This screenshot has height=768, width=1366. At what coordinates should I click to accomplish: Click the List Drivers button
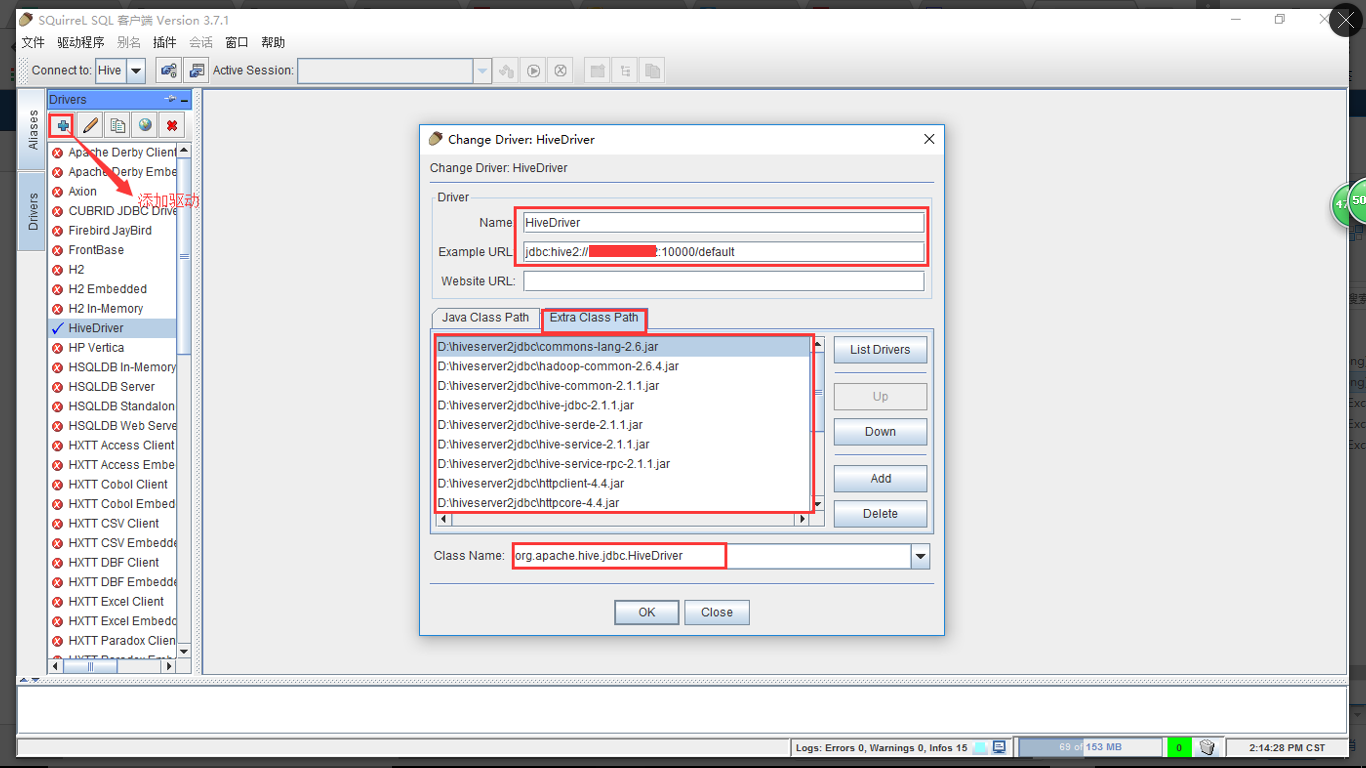point(880,350)
